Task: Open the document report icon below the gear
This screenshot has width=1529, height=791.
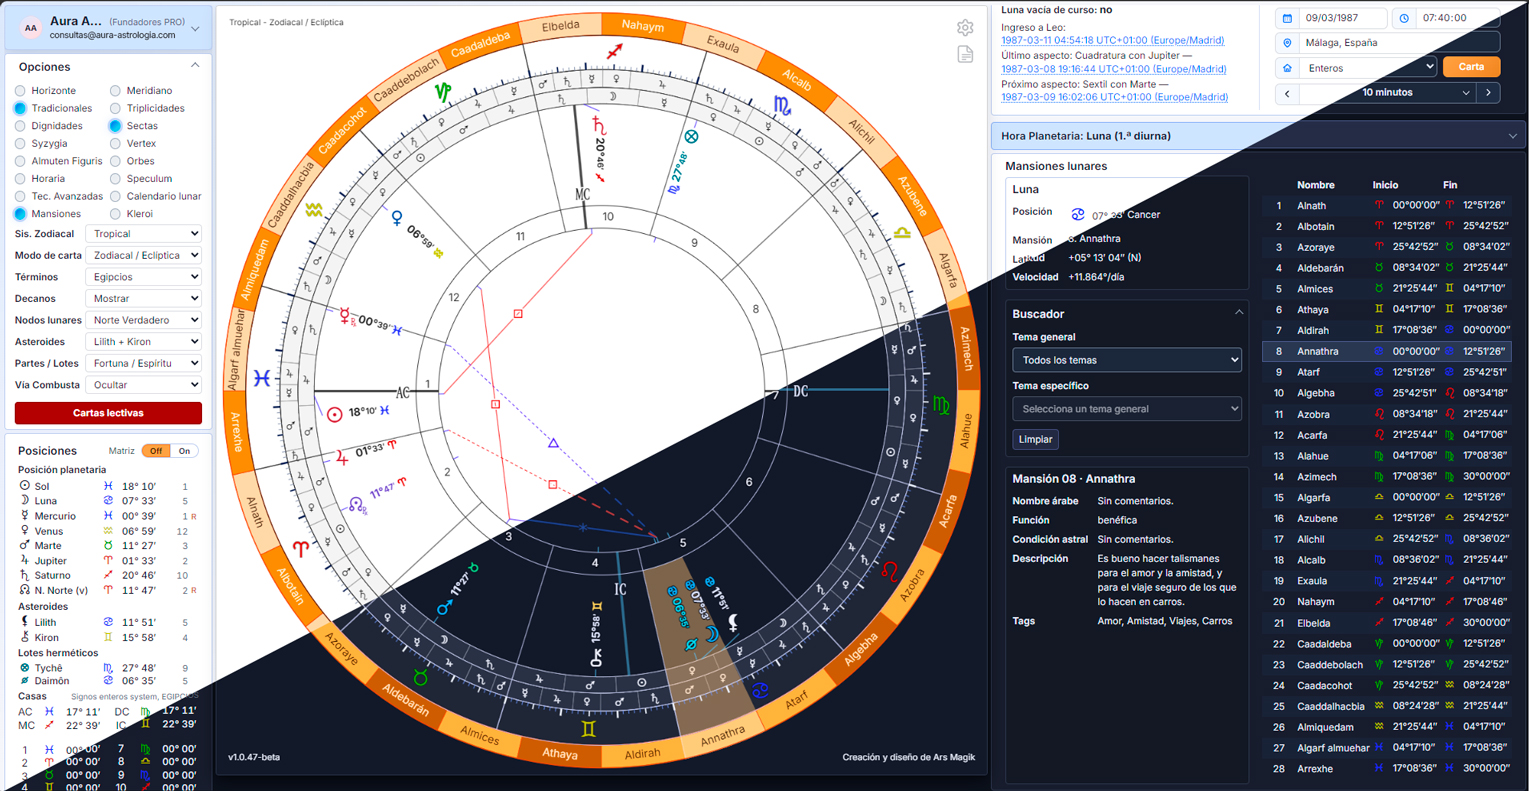Action: coord(965,54)
